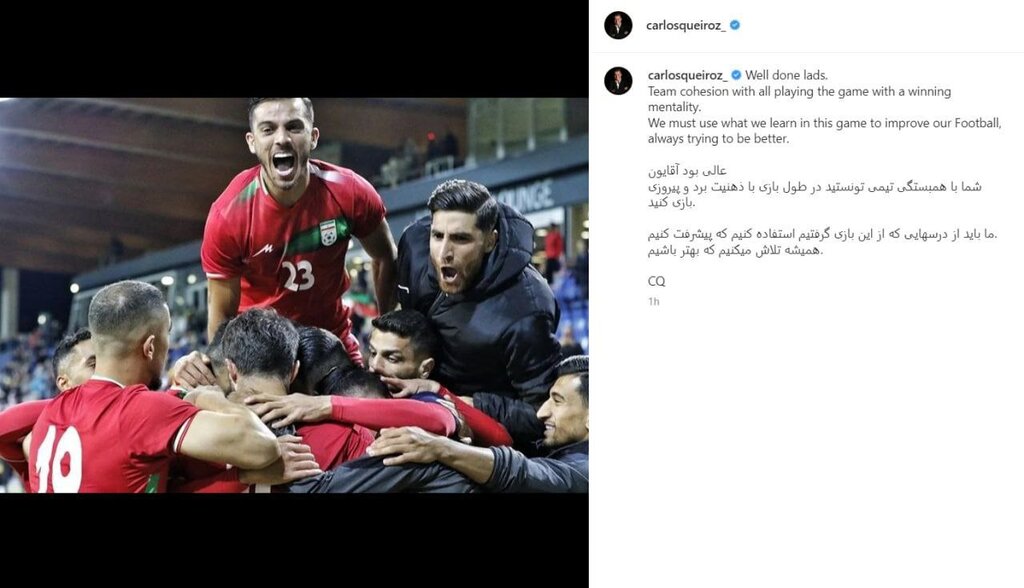Viewport: 1024px width, 588px height.
Task: Open the avatar beside the caption text
Action: 618,81
